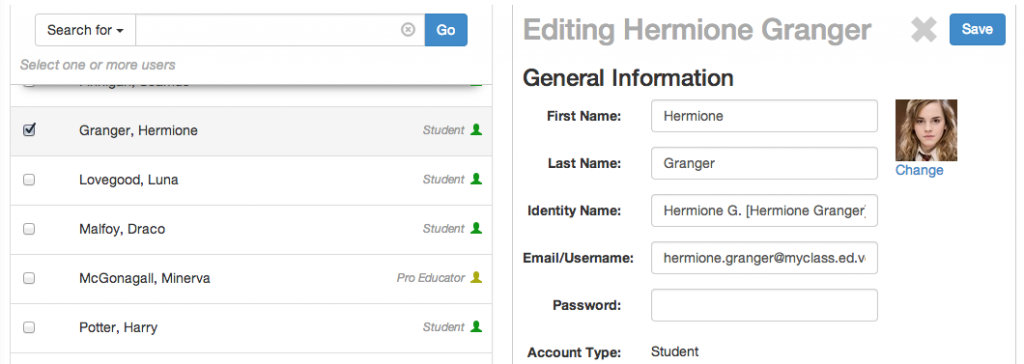Click 'Pro Educator' label in McGonagall row
This screenshot has width=1024, height=364.
(x=431, y=278)
